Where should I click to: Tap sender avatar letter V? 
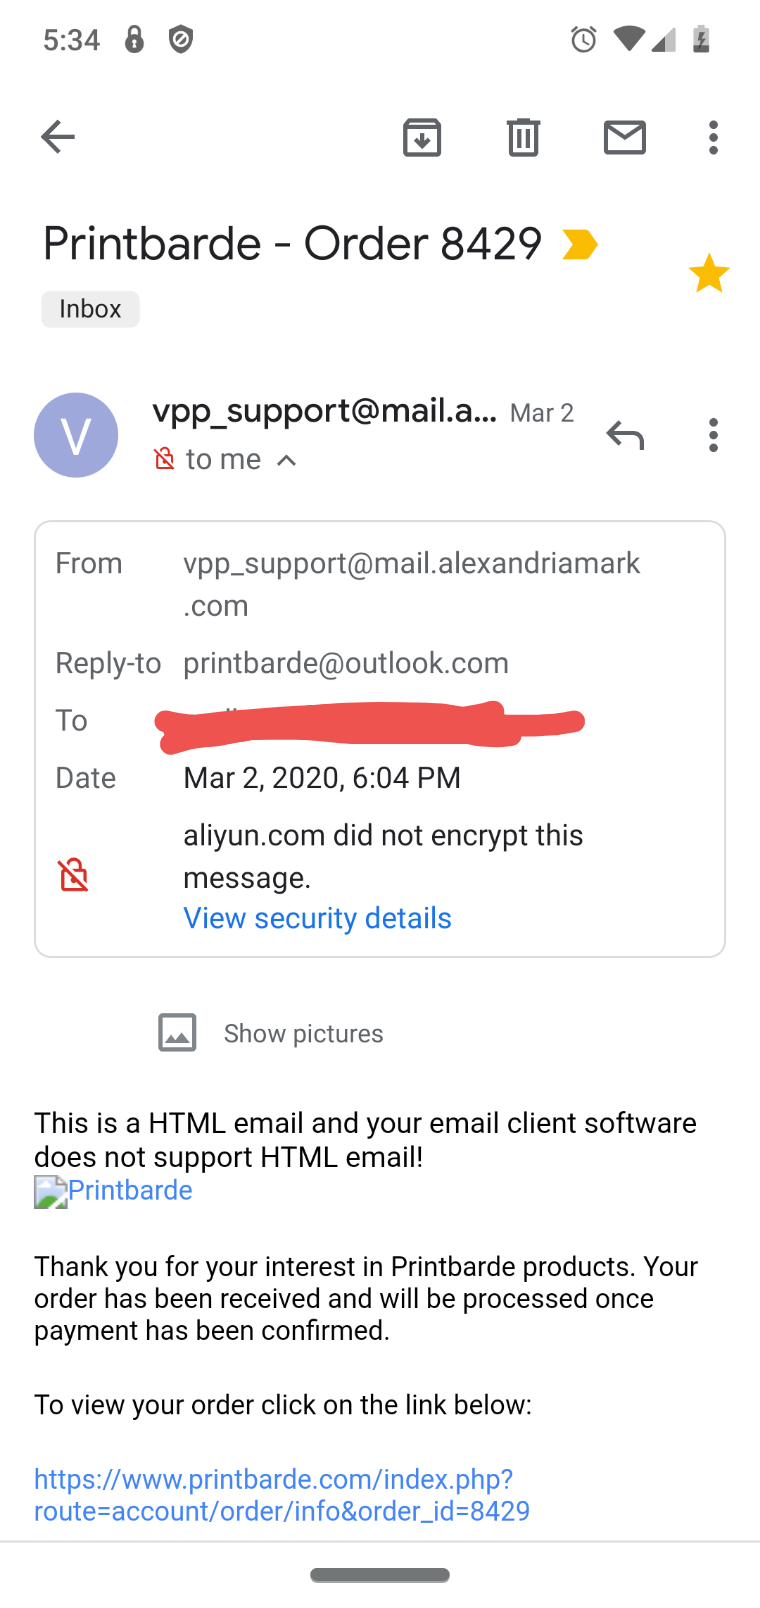pos(76,435)
